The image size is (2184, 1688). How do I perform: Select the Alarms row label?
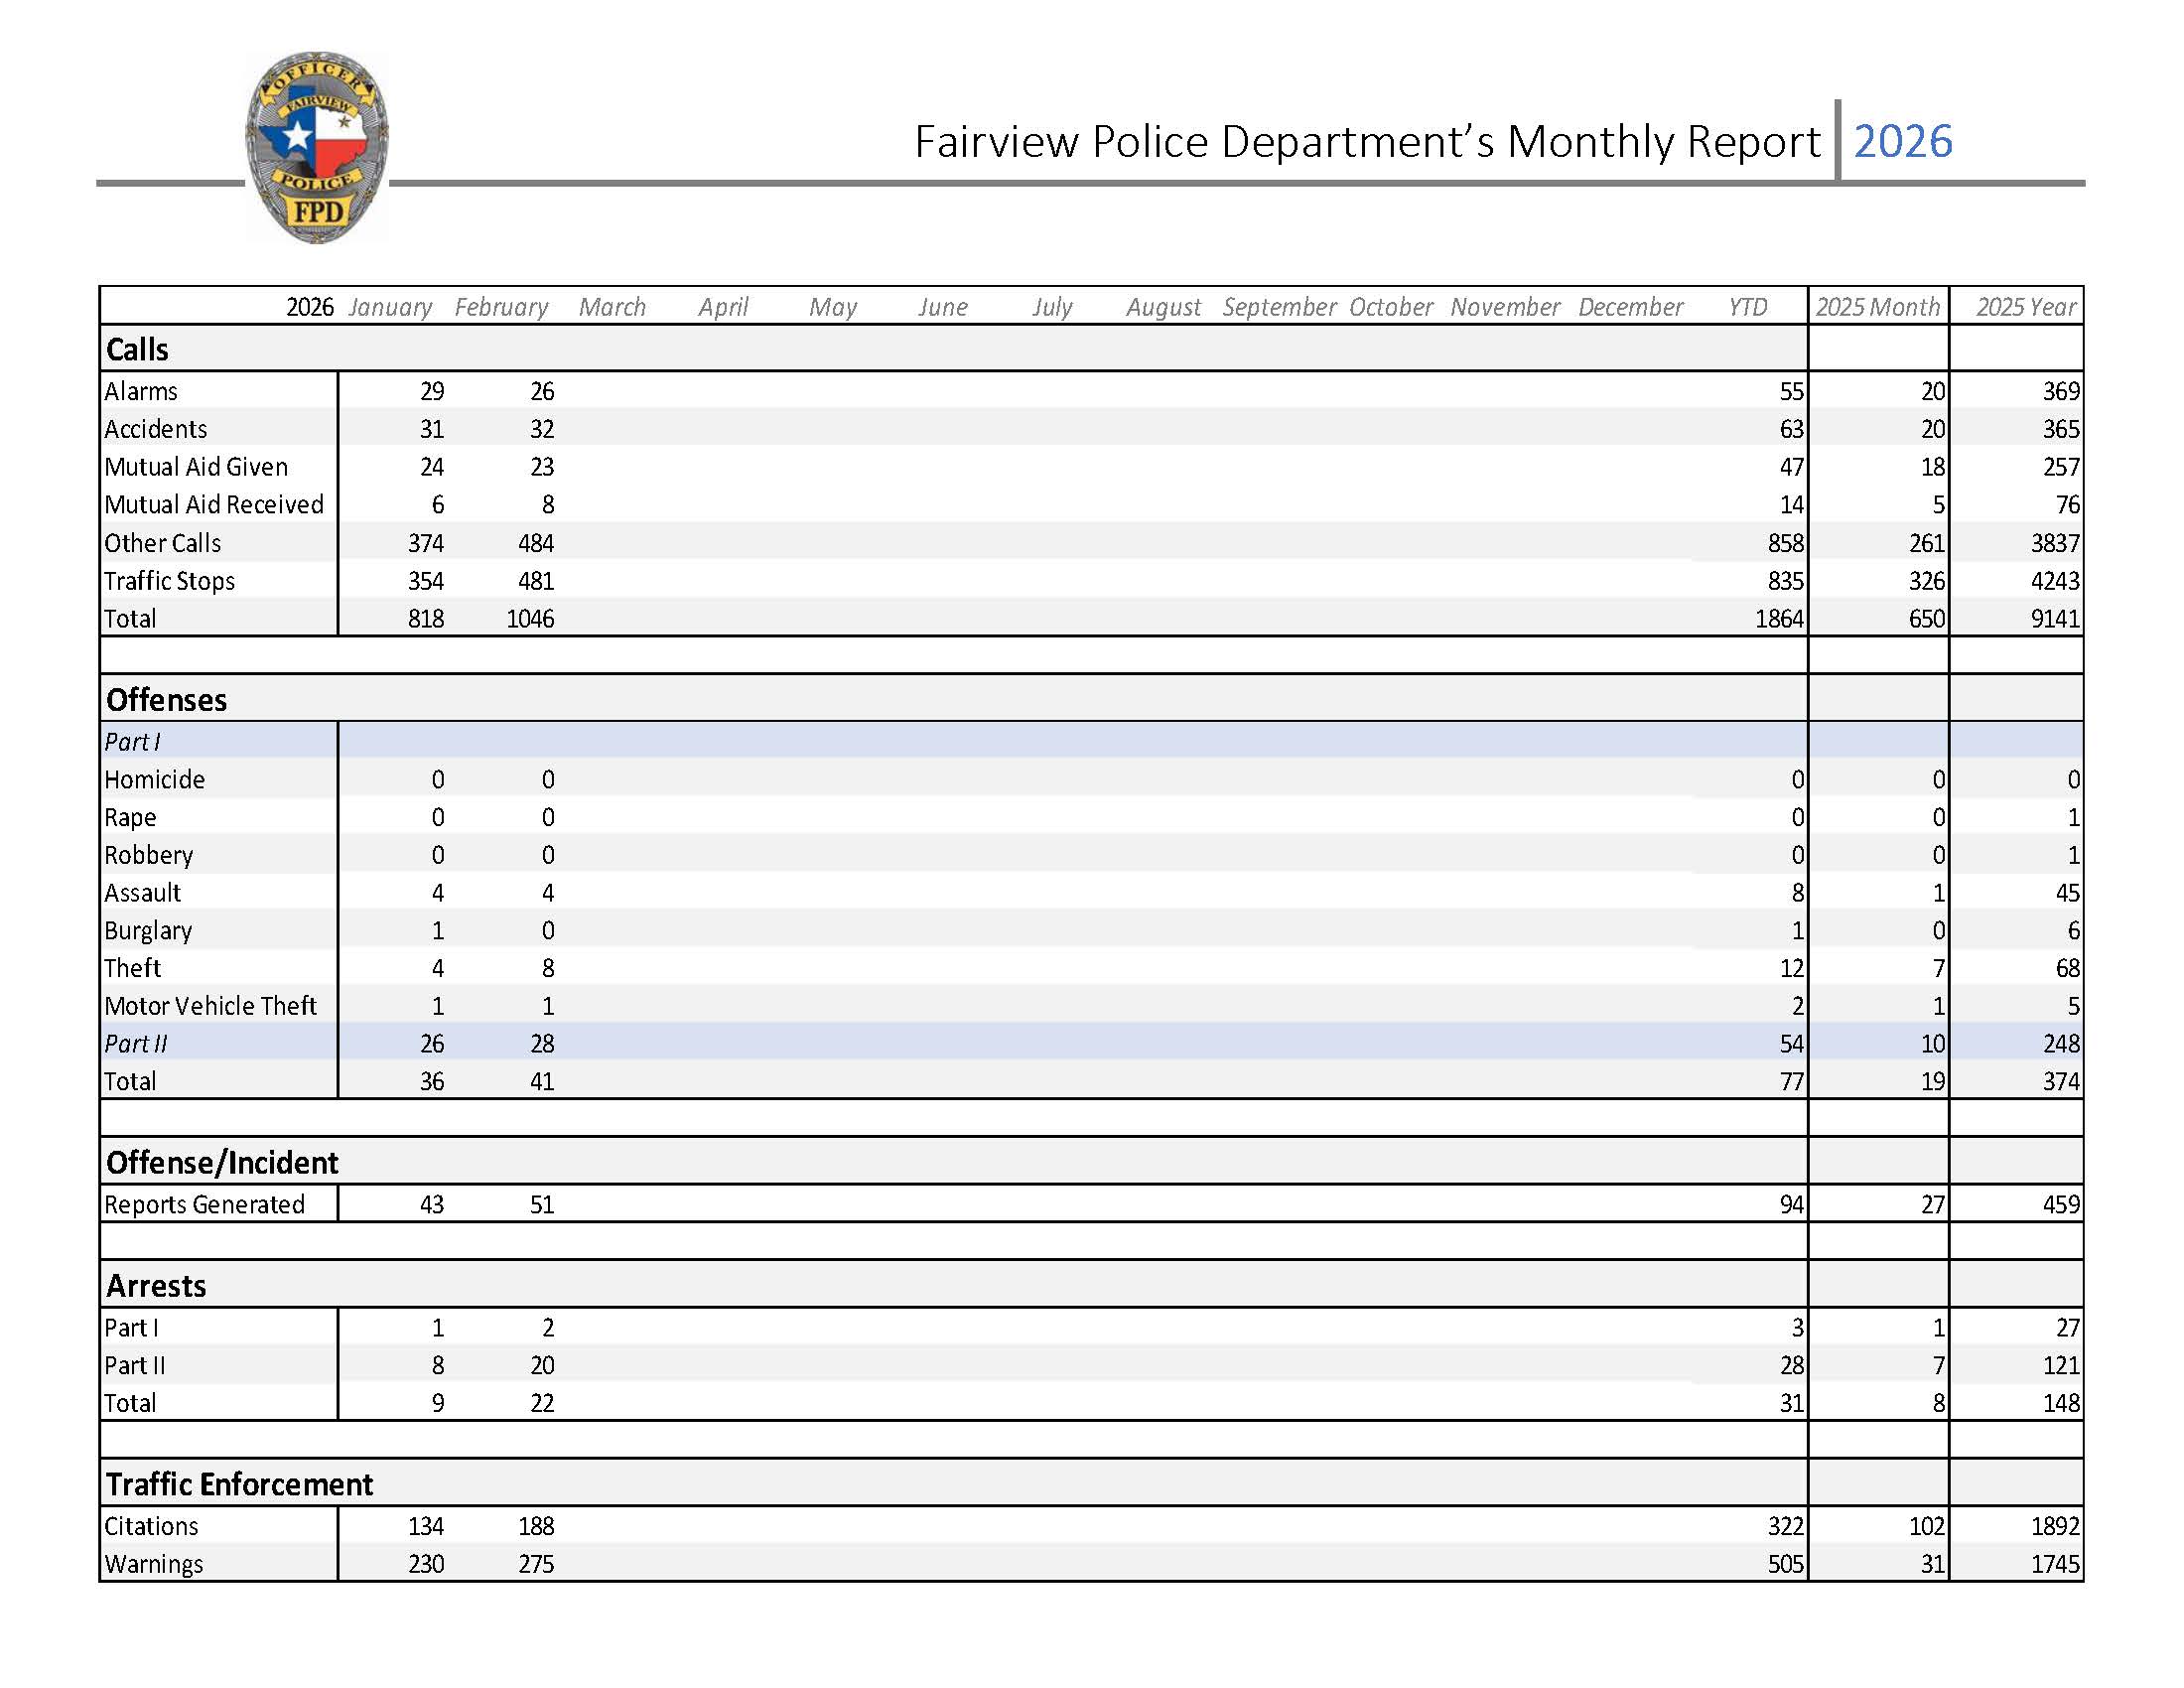click(141, 391)
